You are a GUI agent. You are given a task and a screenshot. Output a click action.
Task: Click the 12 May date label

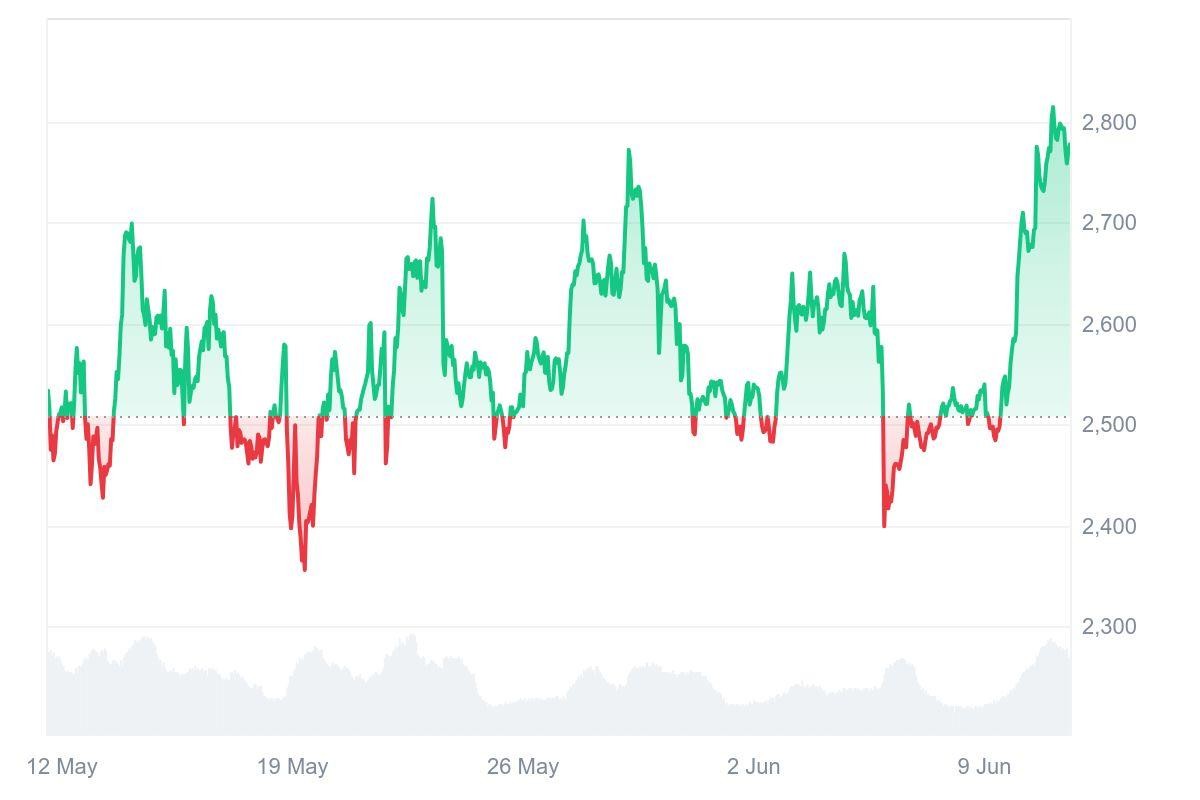(62, 767)
